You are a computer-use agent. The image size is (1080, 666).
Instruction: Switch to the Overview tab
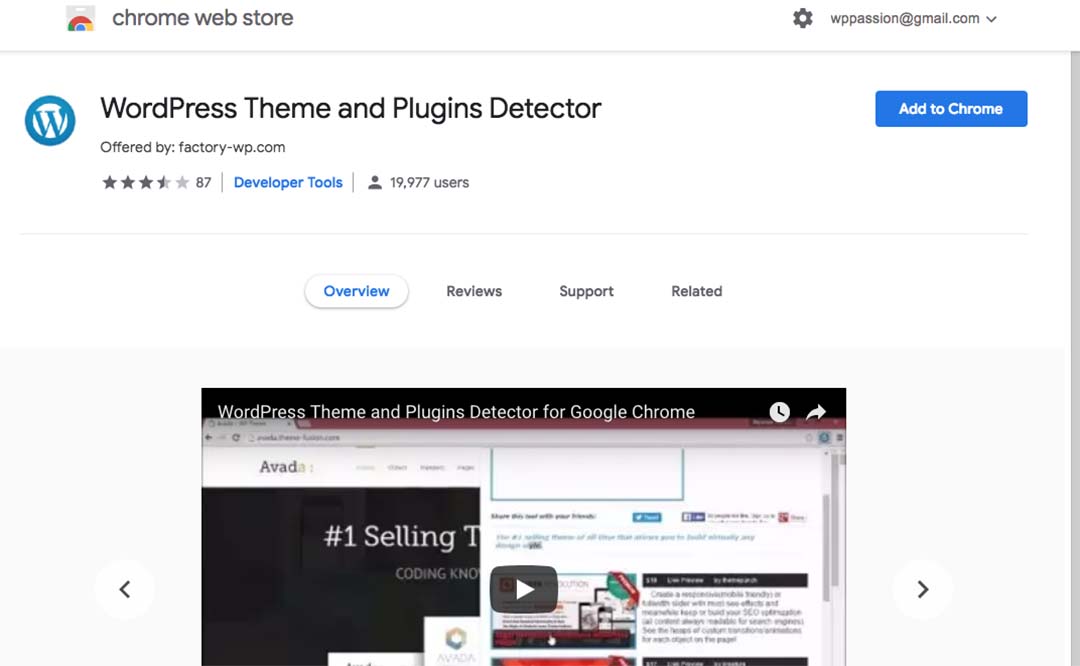(356, 291)
